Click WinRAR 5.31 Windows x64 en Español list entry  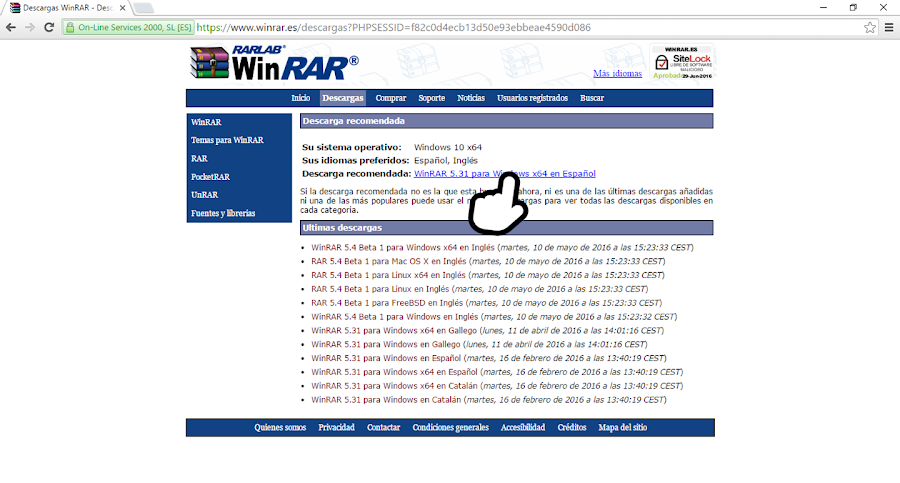click(394, 372)
